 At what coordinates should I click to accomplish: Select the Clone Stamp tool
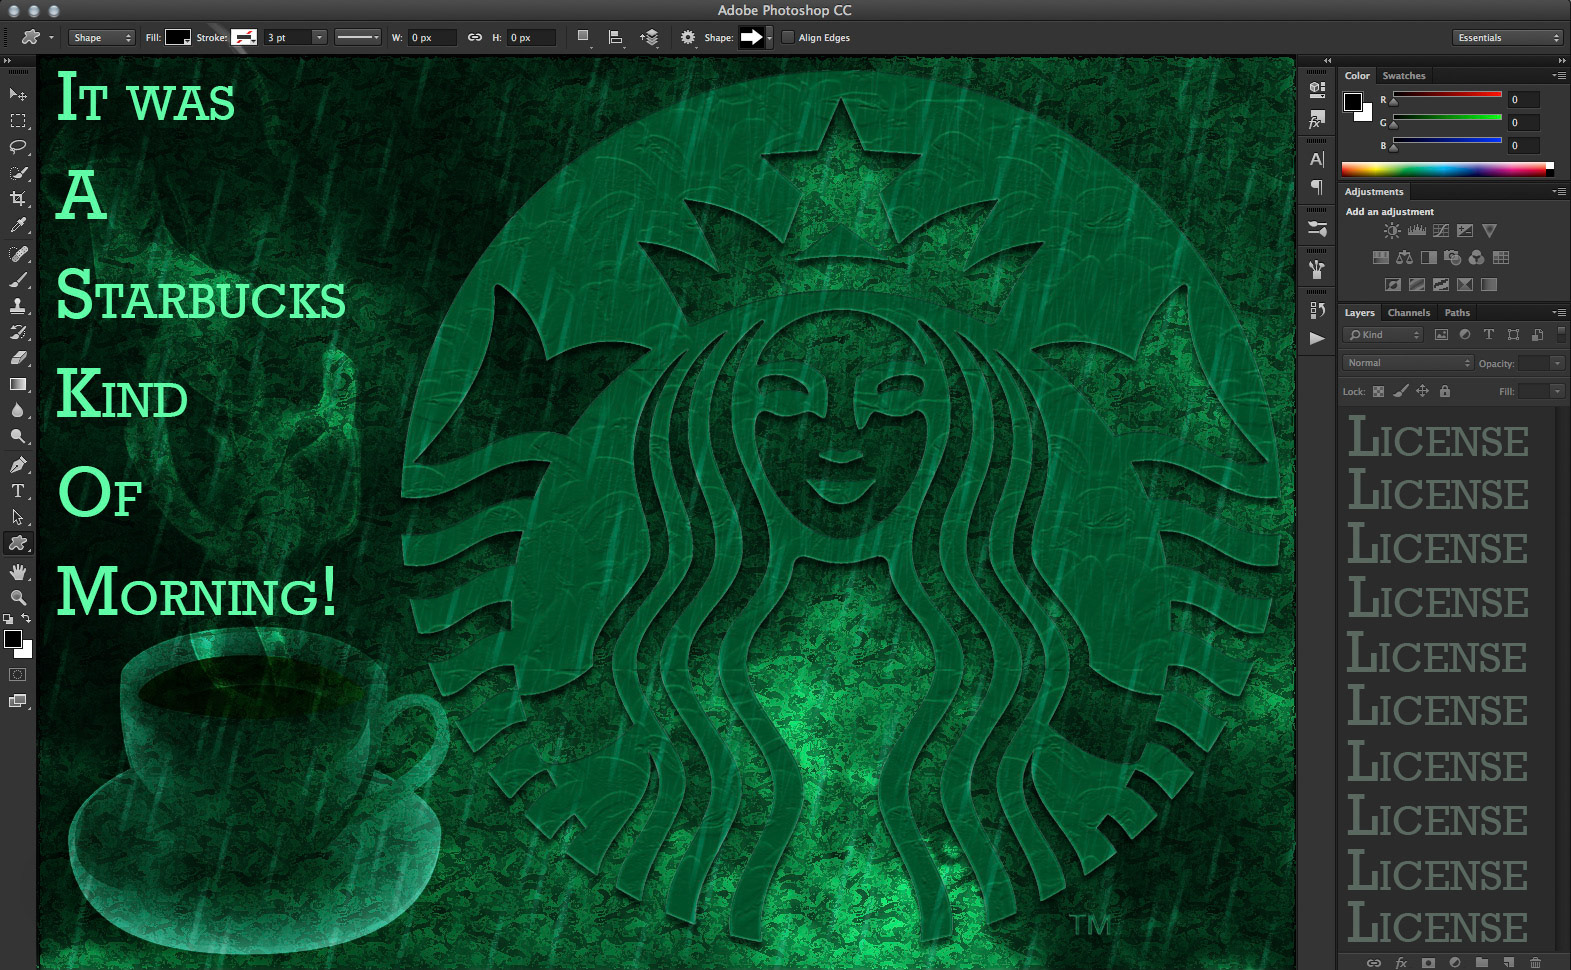tap(18, 306)
